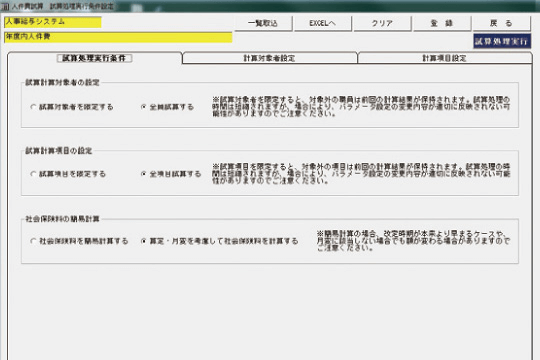The height and width of the screenshot is (360, 540).
Task: Run the 試算処理実行 button
Action: tap(502, 41)
